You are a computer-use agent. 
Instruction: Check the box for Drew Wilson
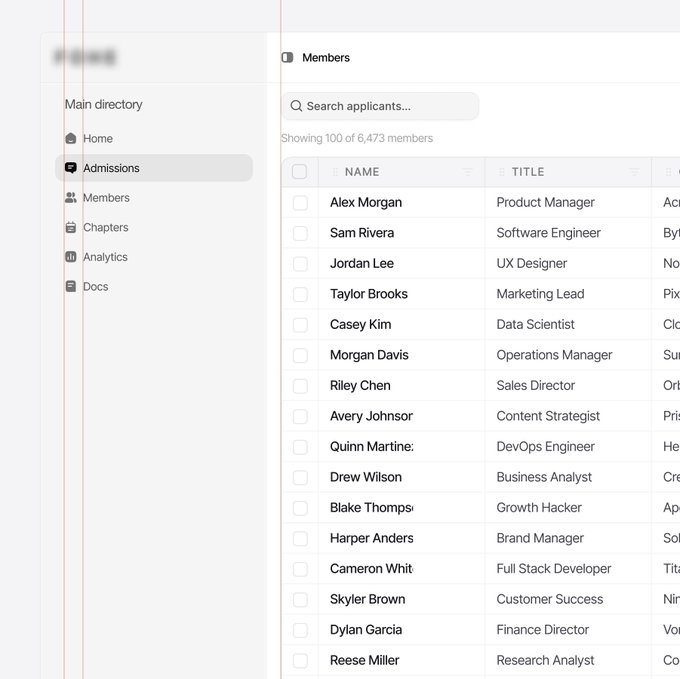[300, 477]
